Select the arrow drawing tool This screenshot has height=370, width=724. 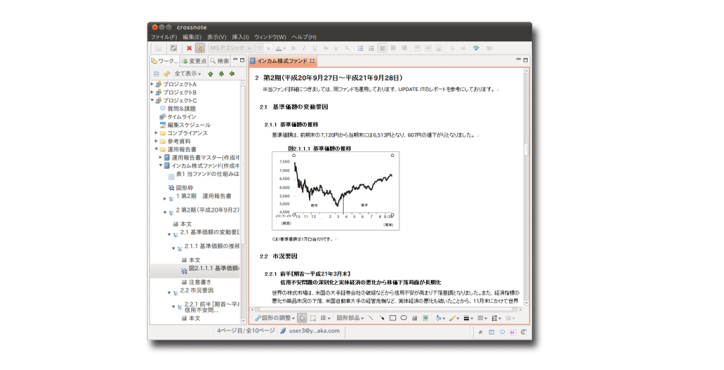coord(382,318)
